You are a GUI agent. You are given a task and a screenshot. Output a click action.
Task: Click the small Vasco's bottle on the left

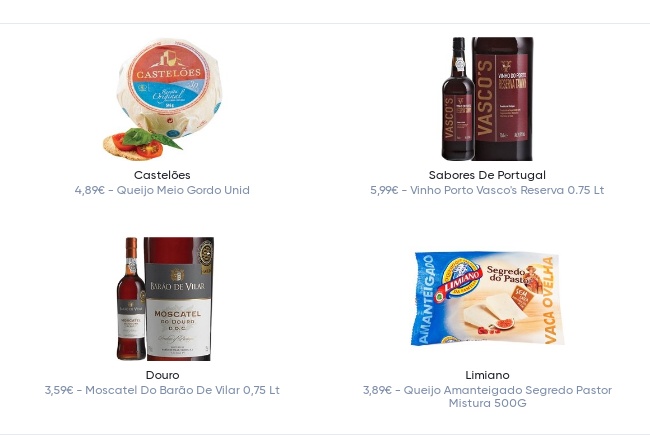coord(457,99)
